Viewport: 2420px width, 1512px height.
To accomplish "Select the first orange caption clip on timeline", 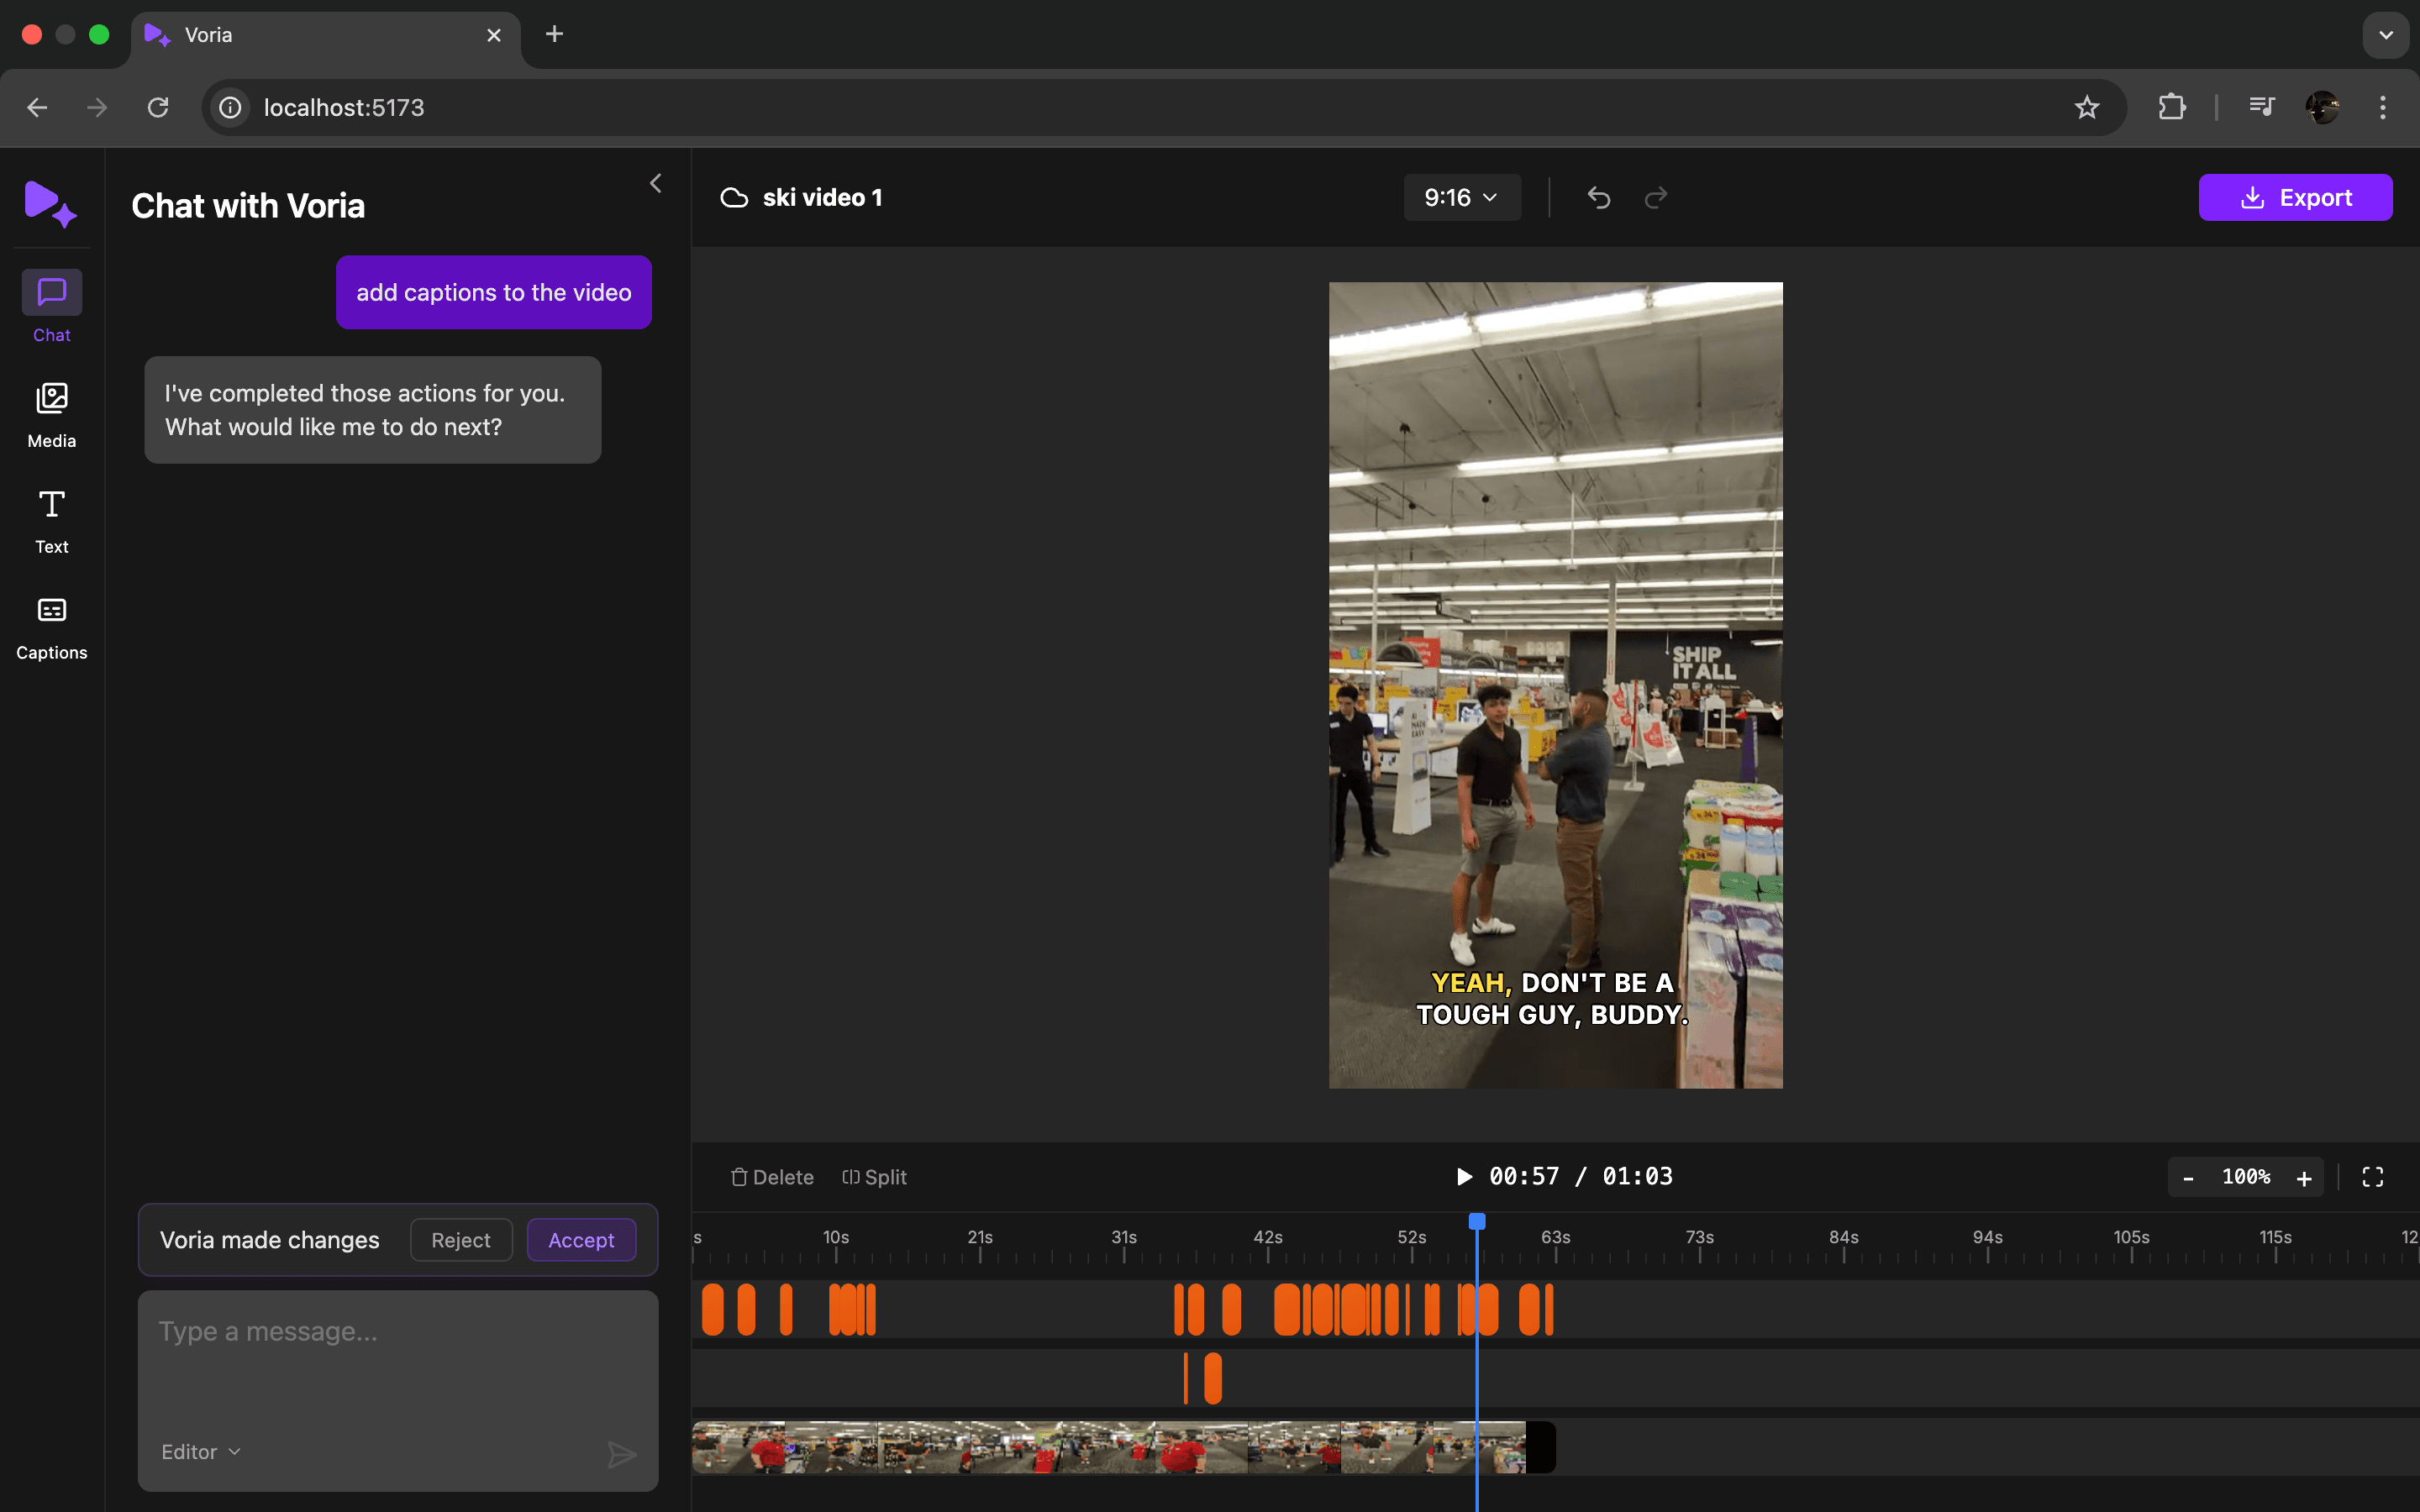I will click(712, 1309).
